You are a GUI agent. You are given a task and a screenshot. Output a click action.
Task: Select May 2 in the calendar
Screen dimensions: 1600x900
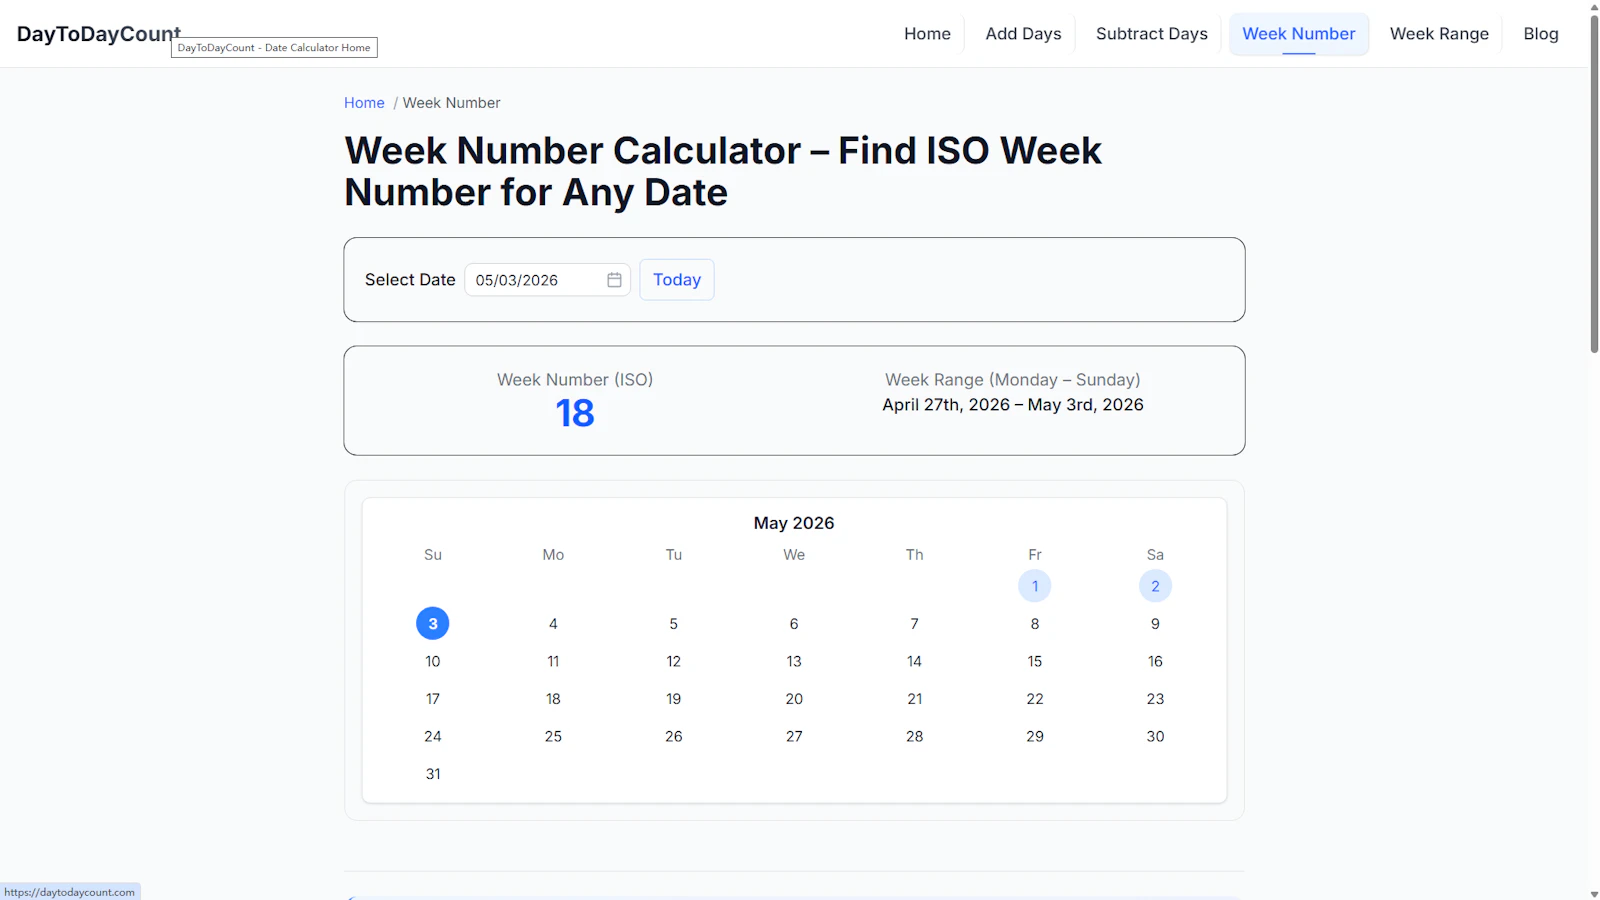point(1155,586)
